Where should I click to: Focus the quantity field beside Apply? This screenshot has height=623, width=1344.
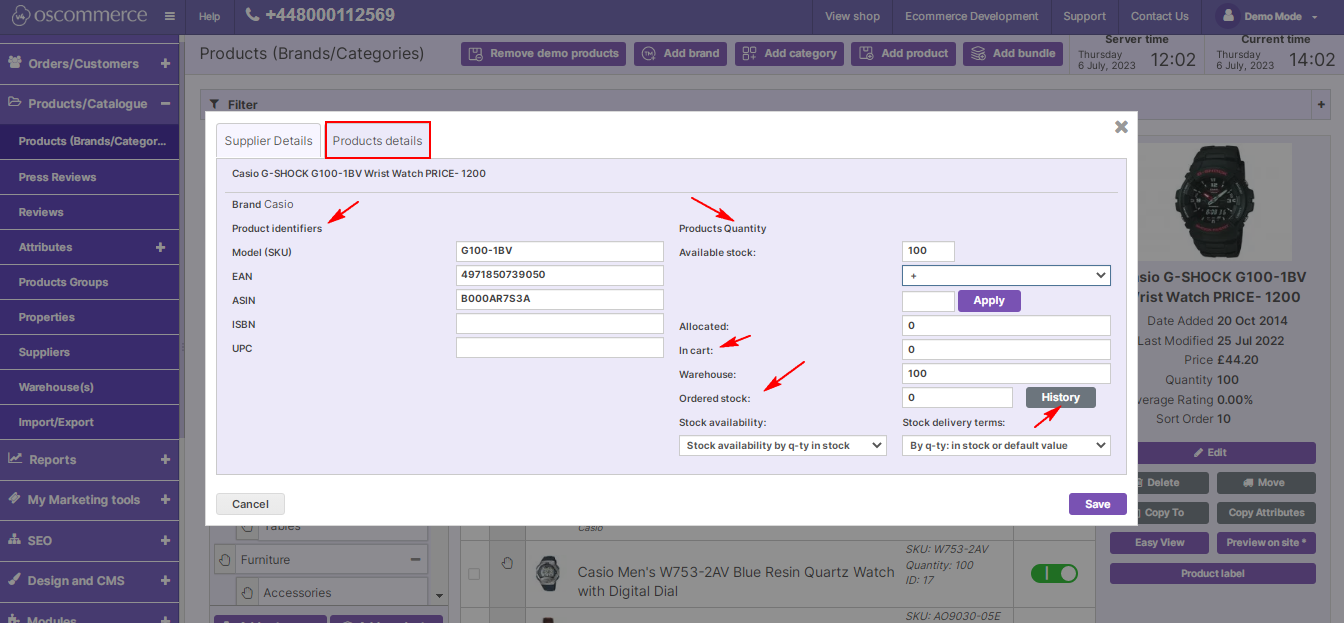coord(928,300)
